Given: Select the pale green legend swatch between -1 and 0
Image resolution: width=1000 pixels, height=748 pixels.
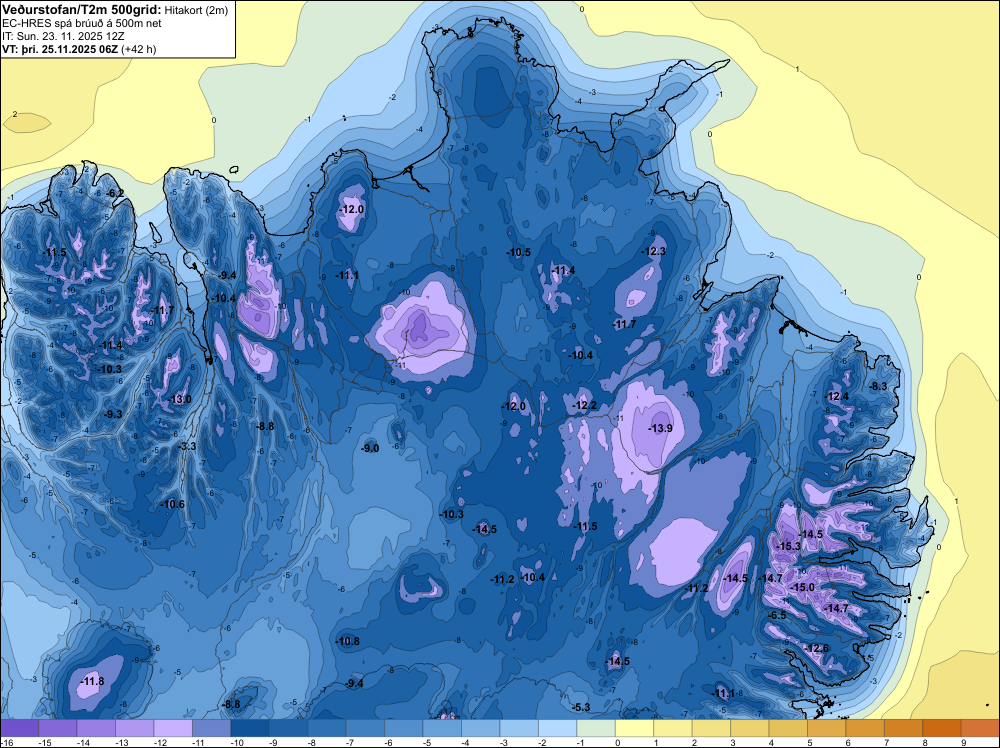Looking at the screenshot, I should pos(596,728).
